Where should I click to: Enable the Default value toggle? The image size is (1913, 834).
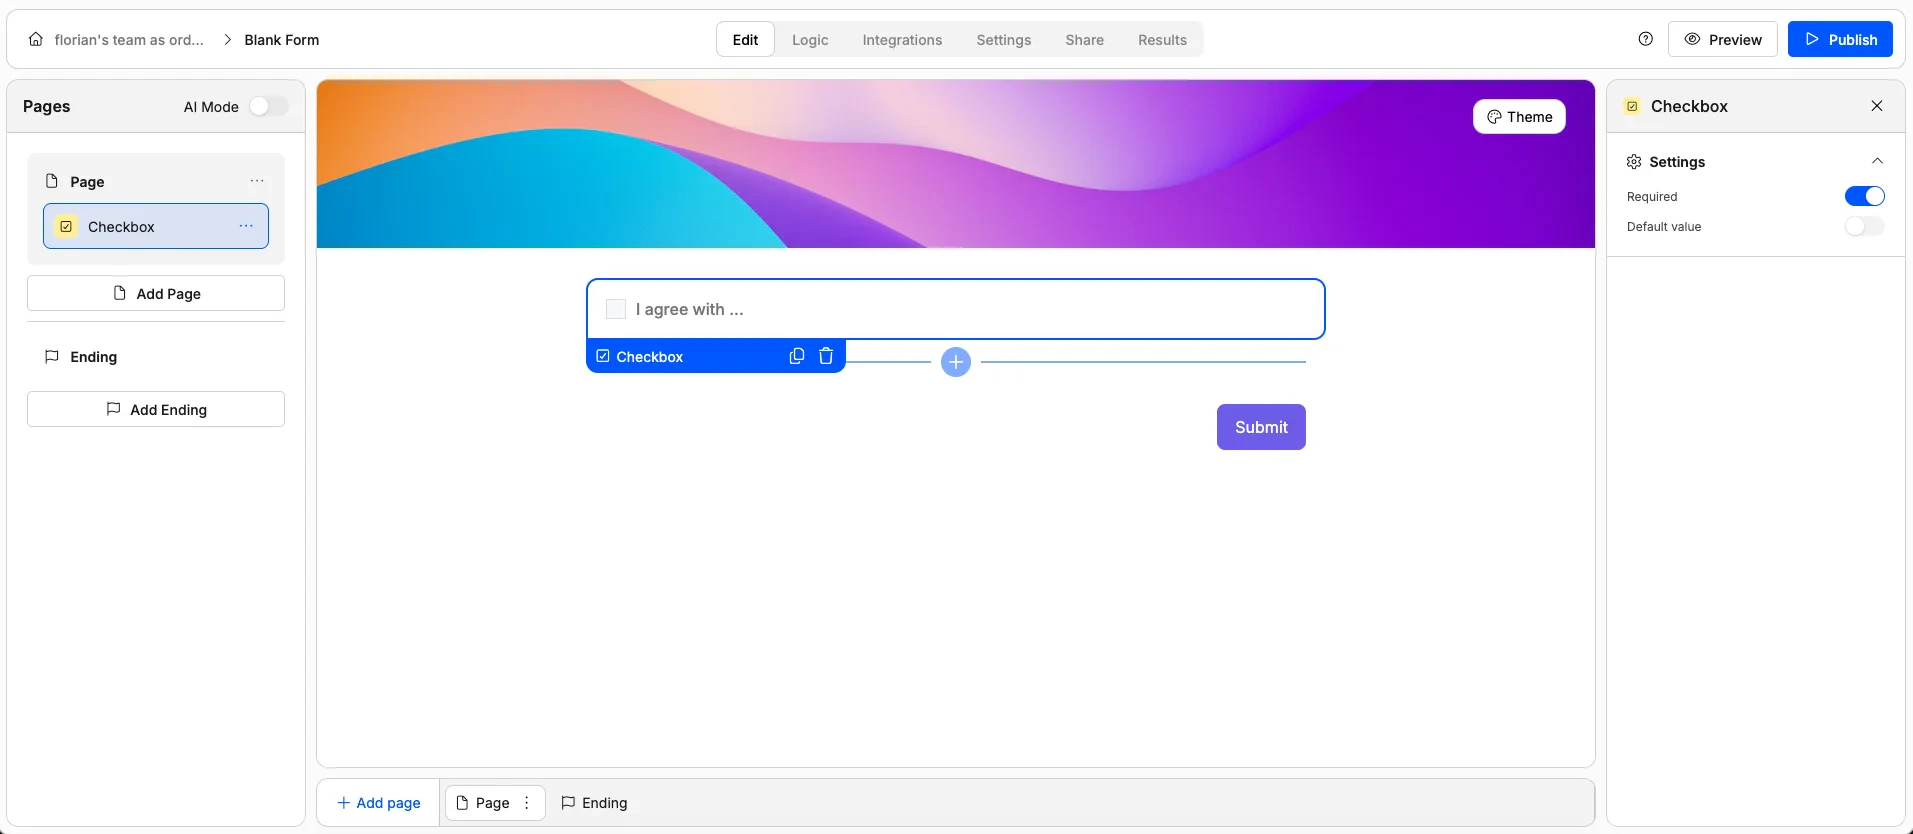click(1865, 227)
